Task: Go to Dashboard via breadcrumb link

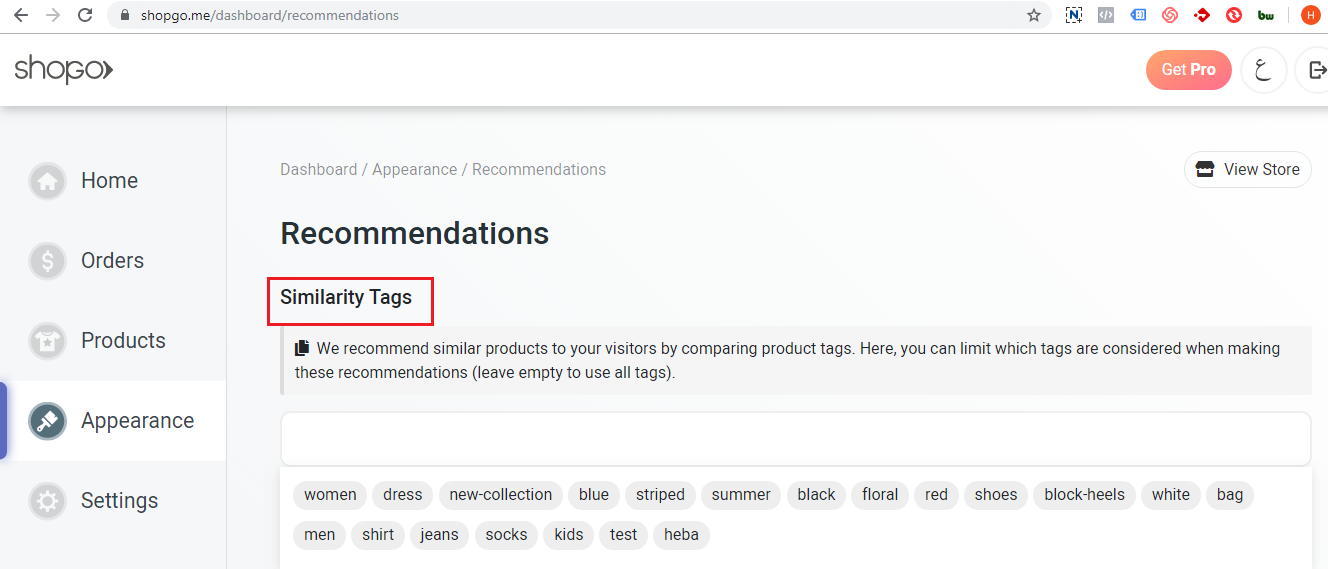Action: click(x=318, y=170)
